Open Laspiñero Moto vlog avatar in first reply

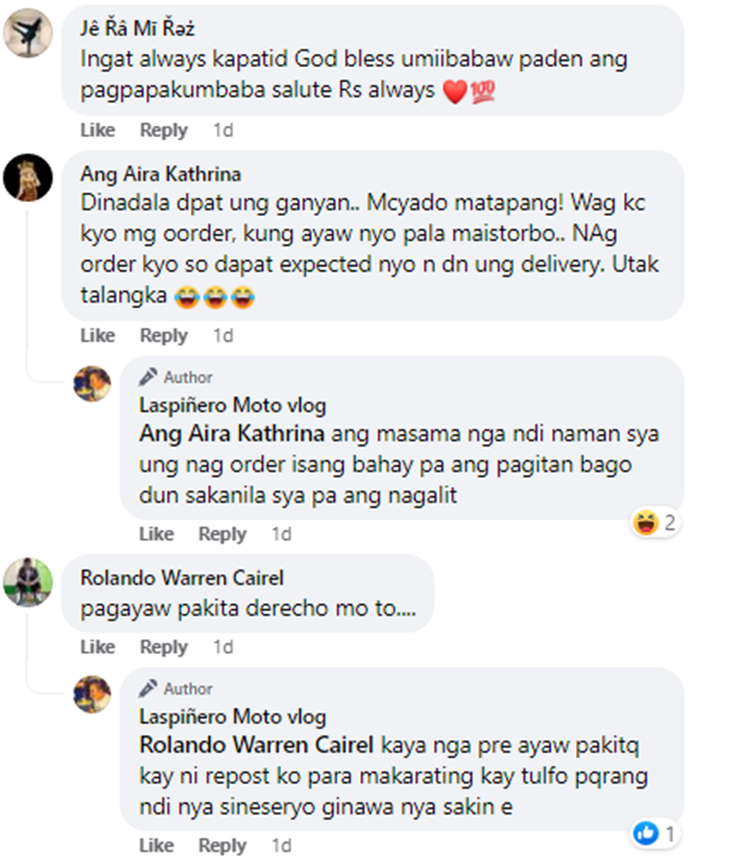click(92, 384)
